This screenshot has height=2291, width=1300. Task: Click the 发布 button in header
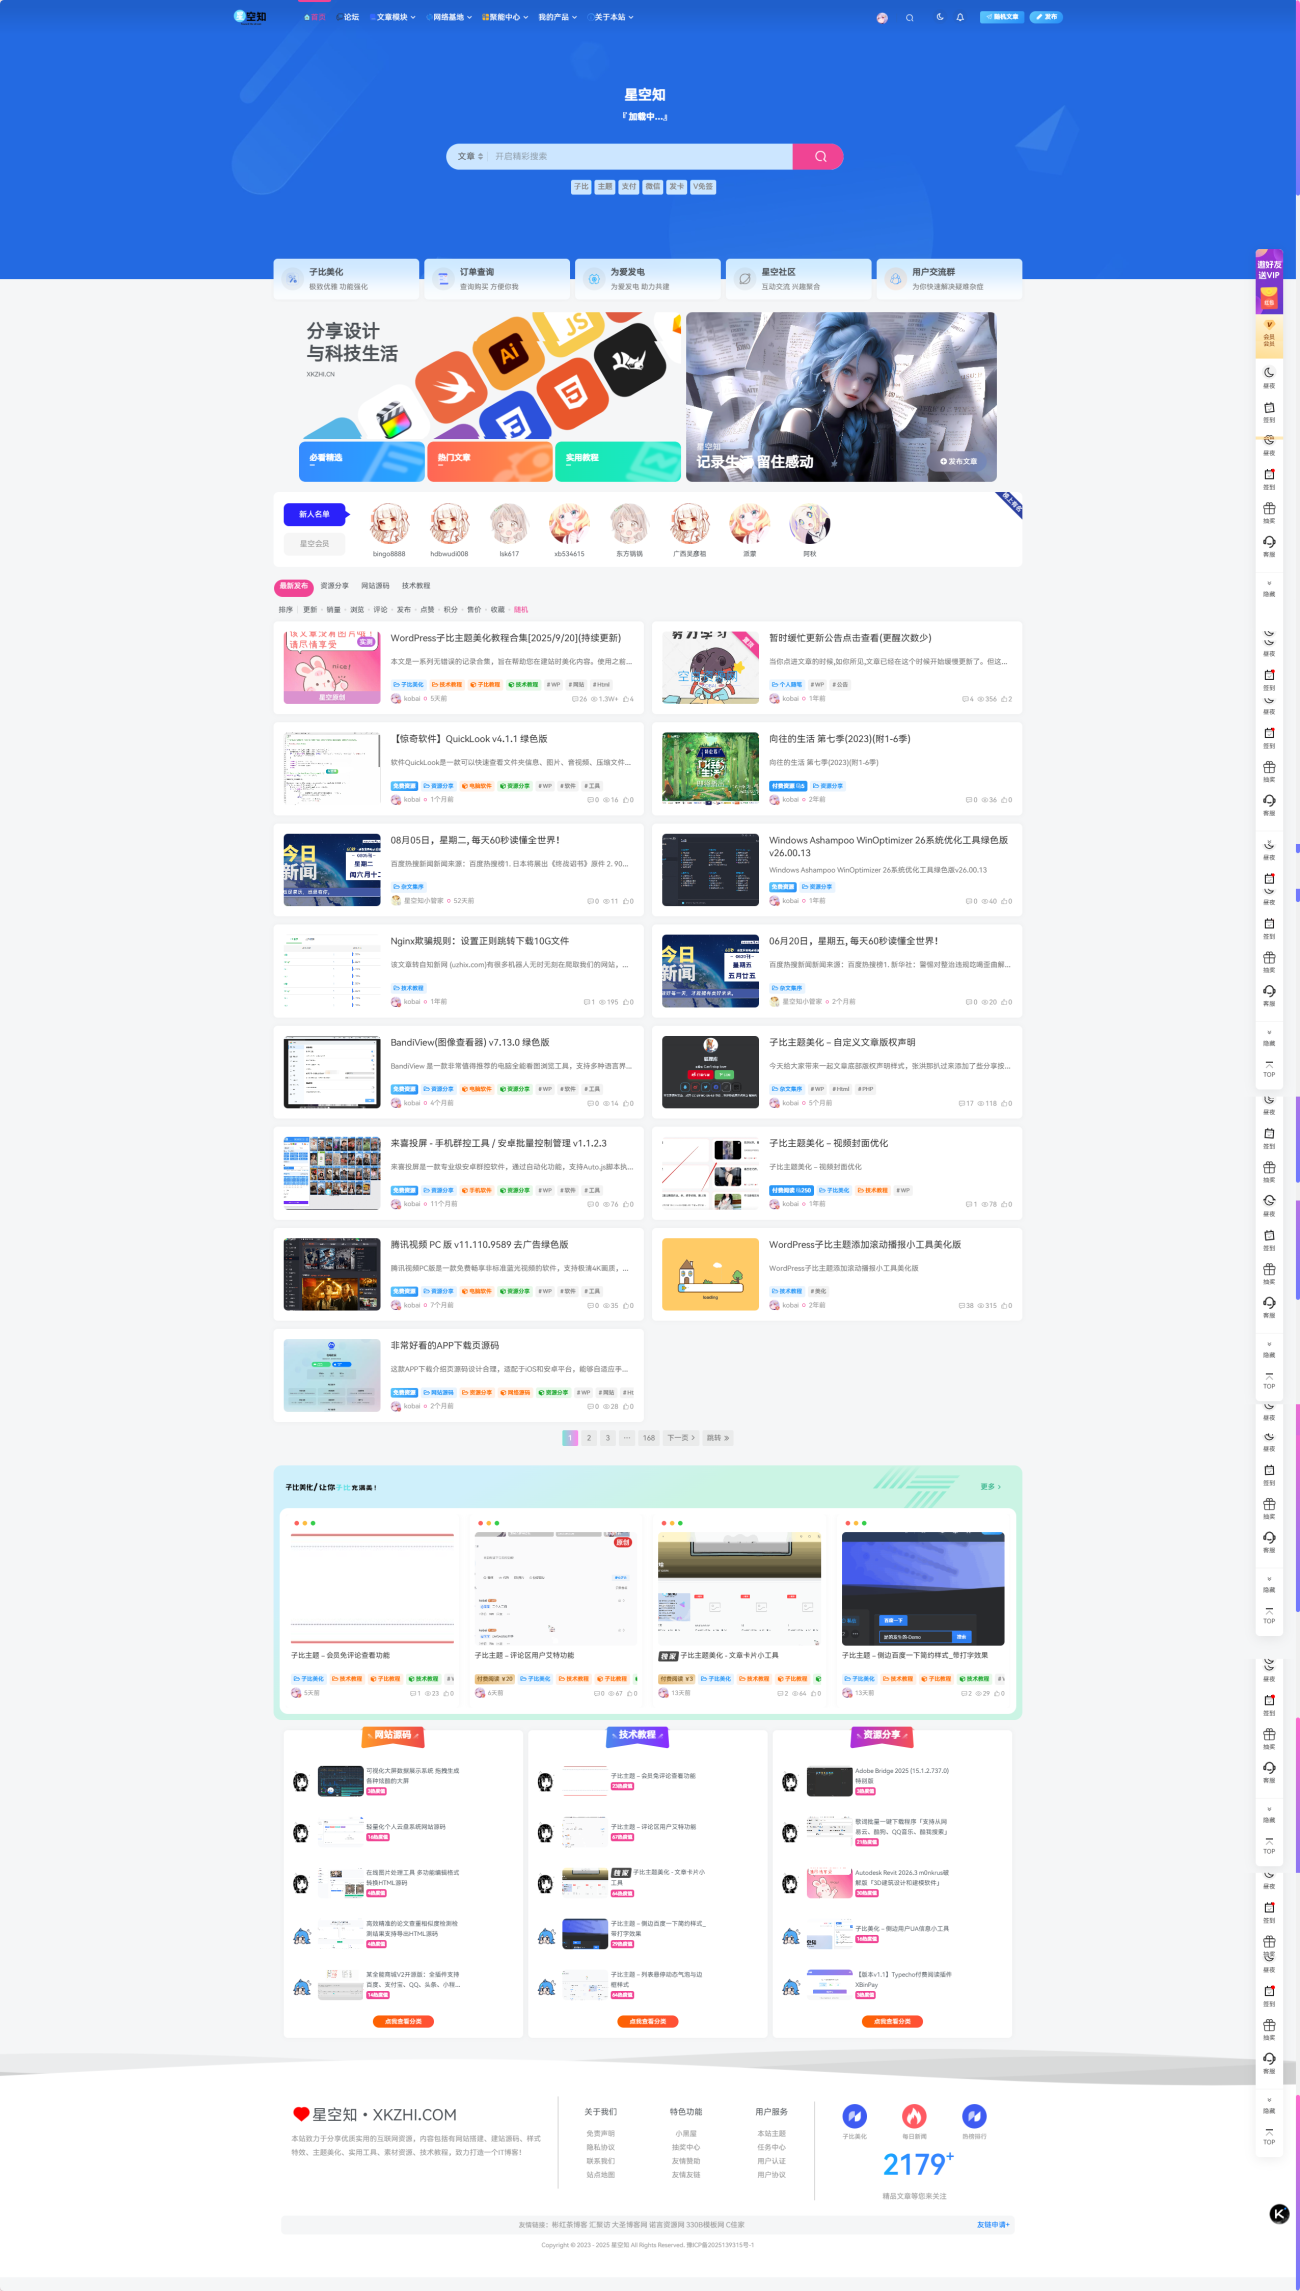click(x=1046, y=17)
